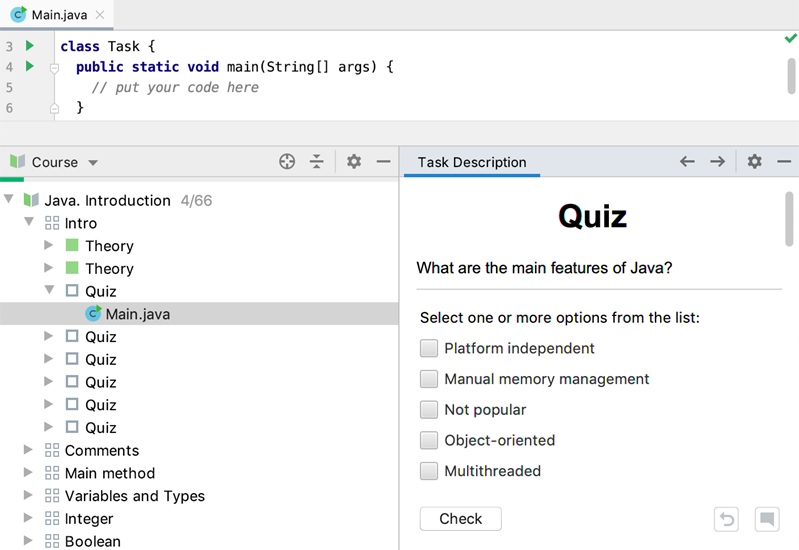The image size is (799, 550).
Task: Select the Task Description tab
Action: point(471,162)
